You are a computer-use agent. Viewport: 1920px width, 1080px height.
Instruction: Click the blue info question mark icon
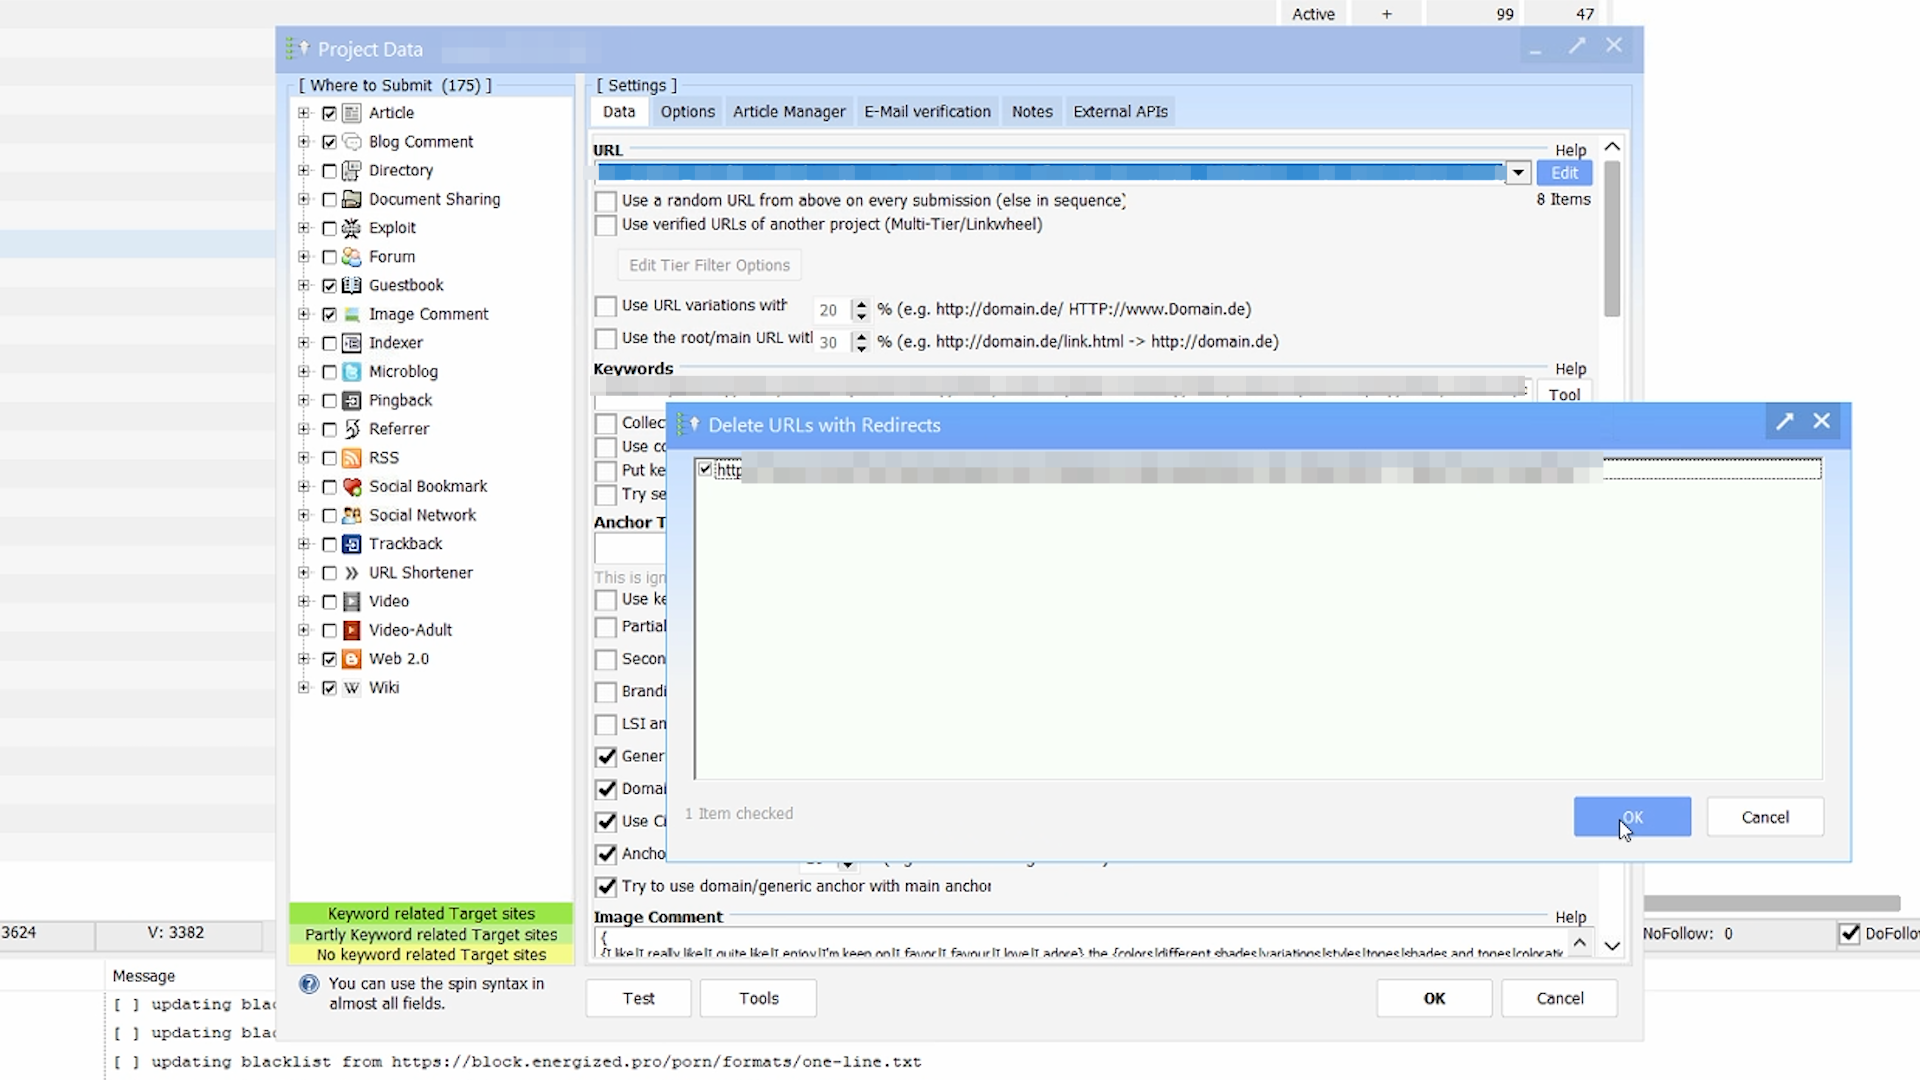point(309,985)
